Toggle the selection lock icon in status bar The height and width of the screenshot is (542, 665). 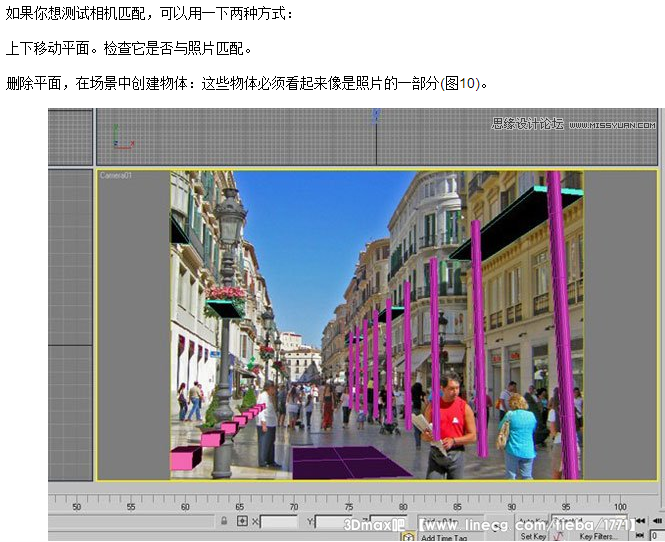tap(224, 521)
